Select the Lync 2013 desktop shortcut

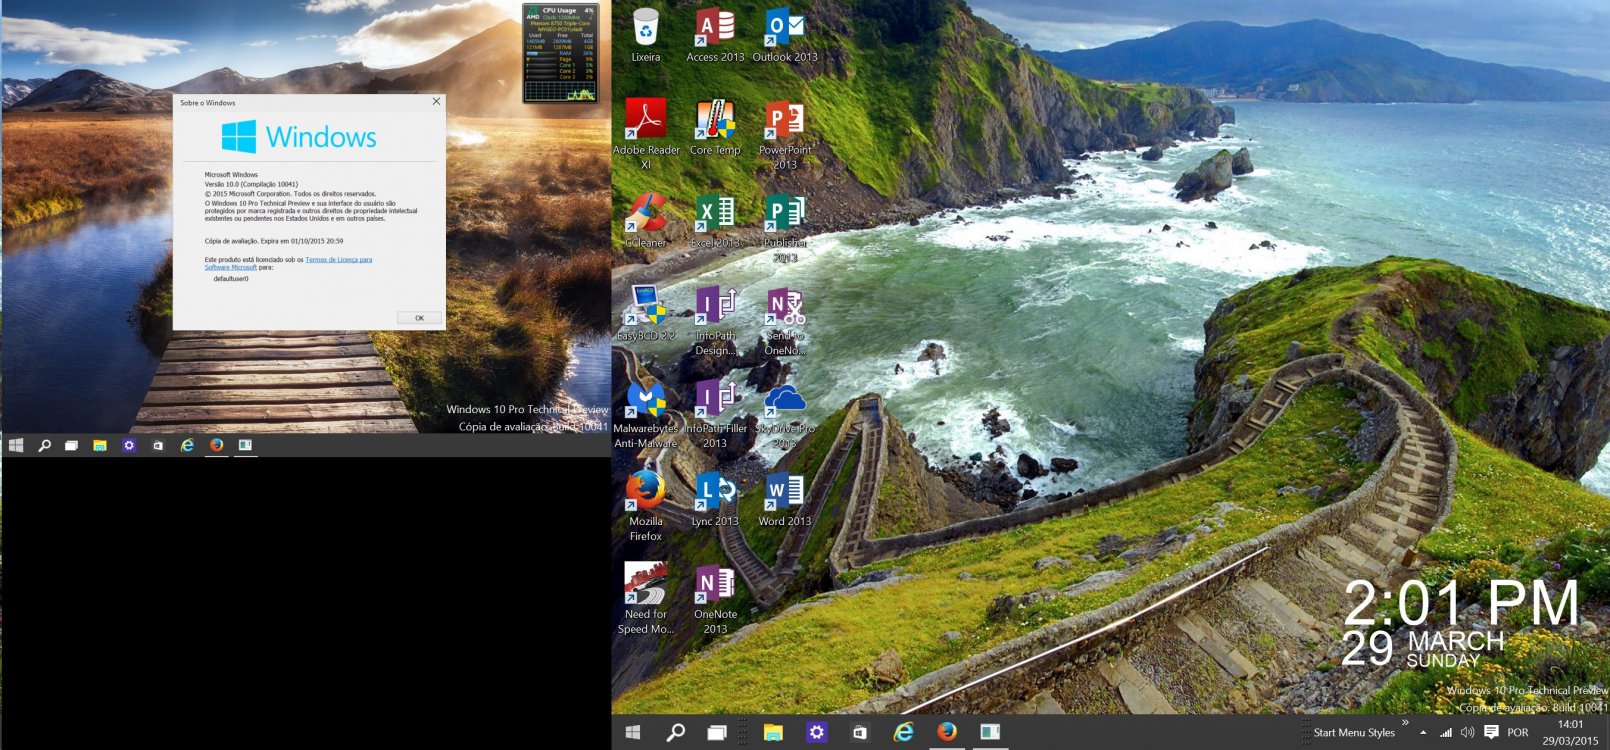pos(715,500)
